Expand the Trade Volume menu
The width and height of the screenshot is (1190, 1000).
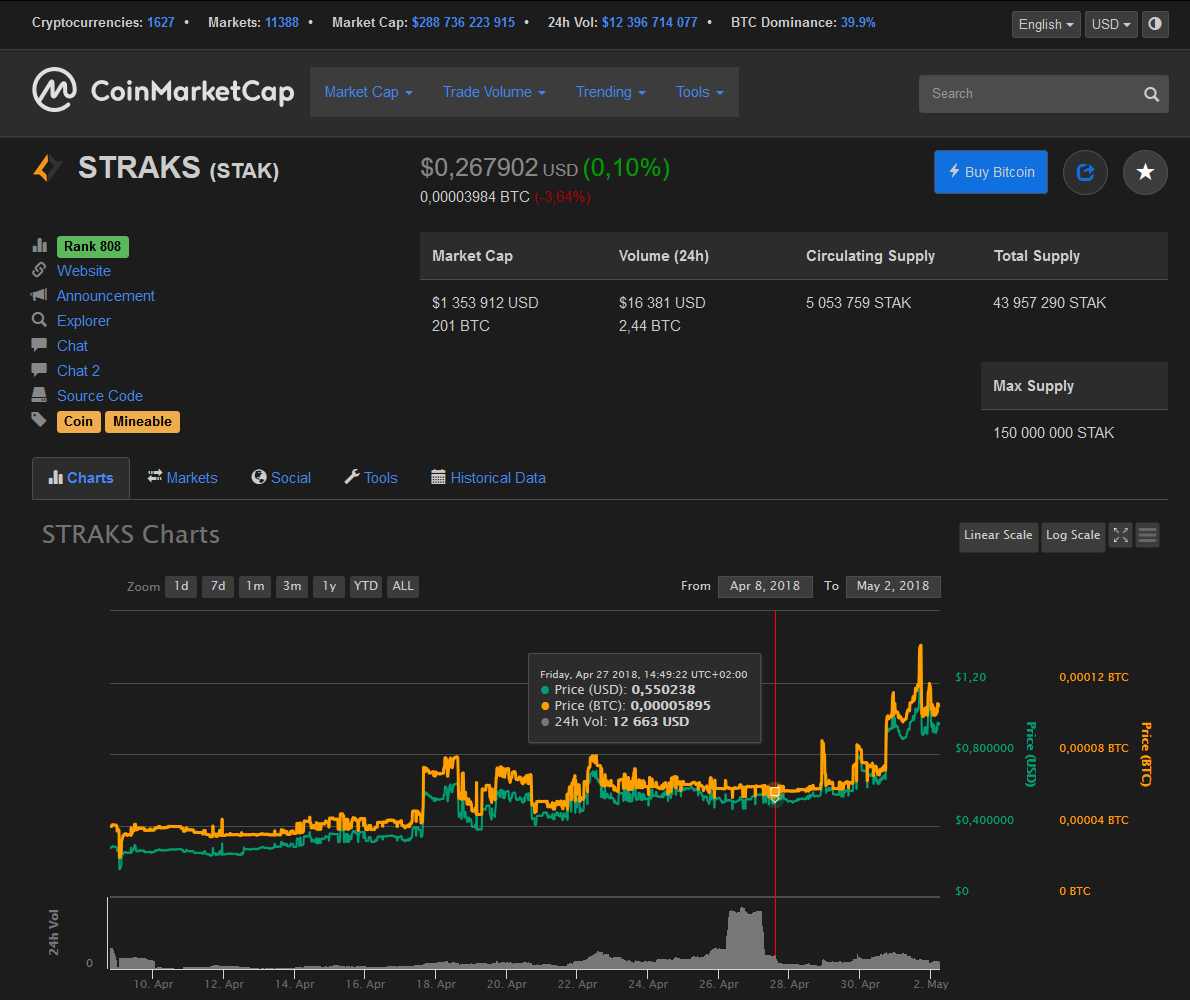tap(495, 92)
